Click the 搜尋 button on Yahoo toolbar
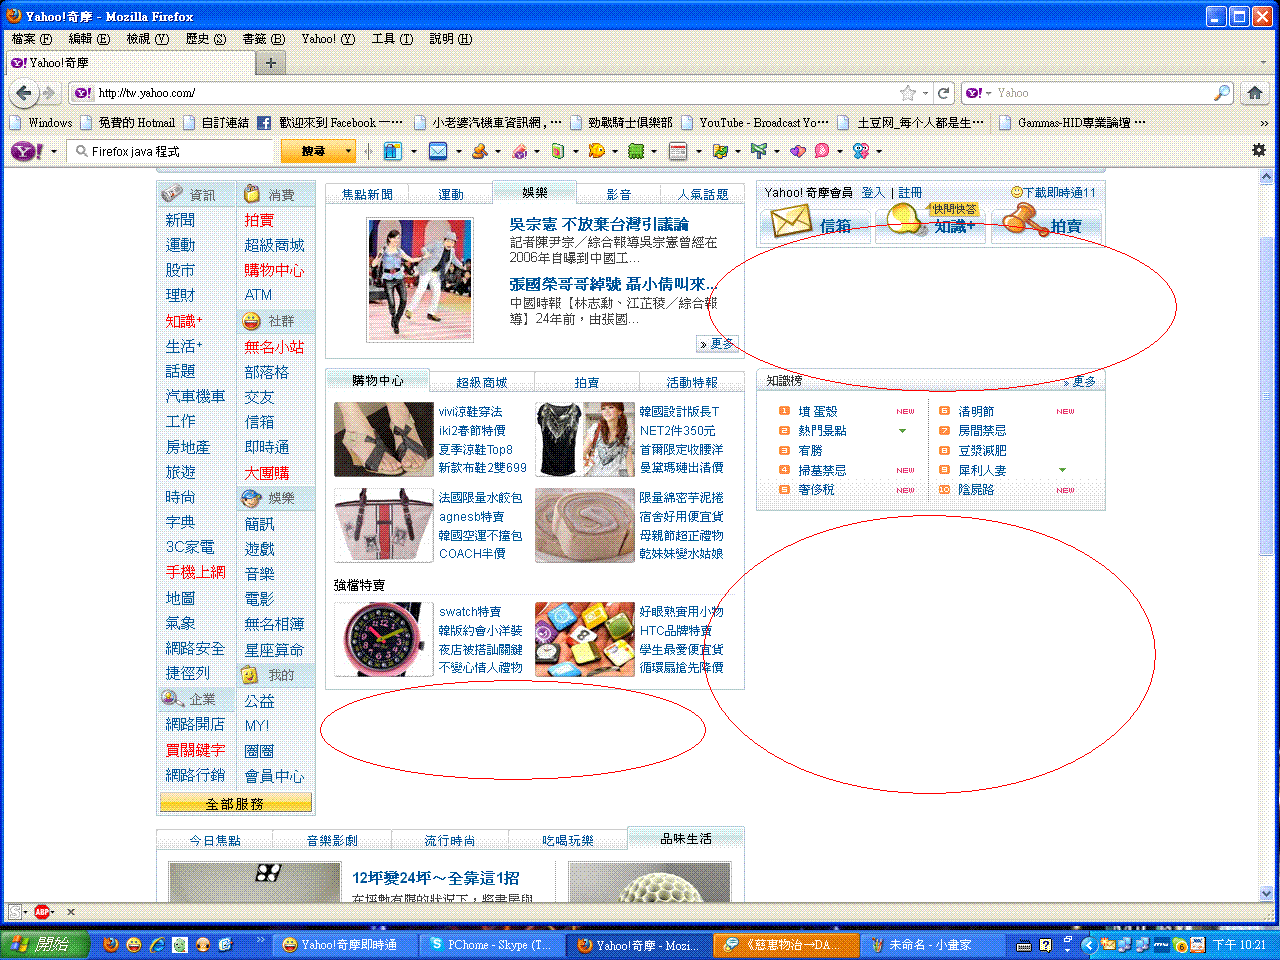1280x960 pixels. click(x=313, y=151)
